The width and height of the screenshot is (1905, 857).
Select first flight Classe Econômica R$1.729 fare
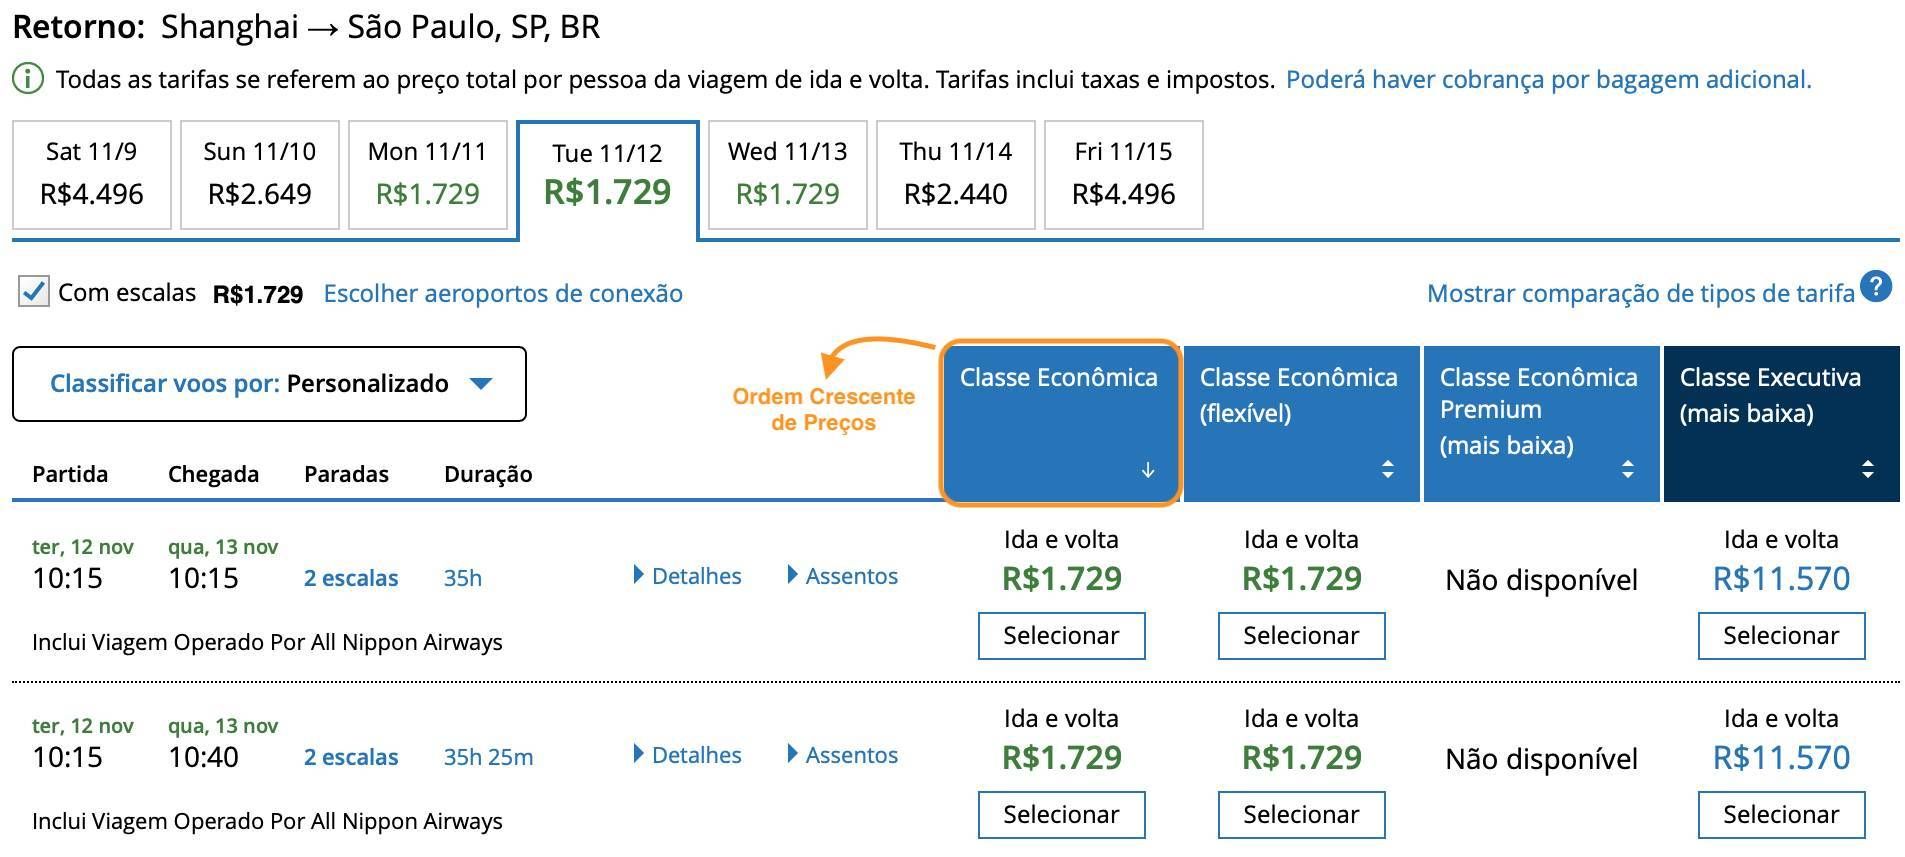pyautogui.click(x=1061, y=636)
